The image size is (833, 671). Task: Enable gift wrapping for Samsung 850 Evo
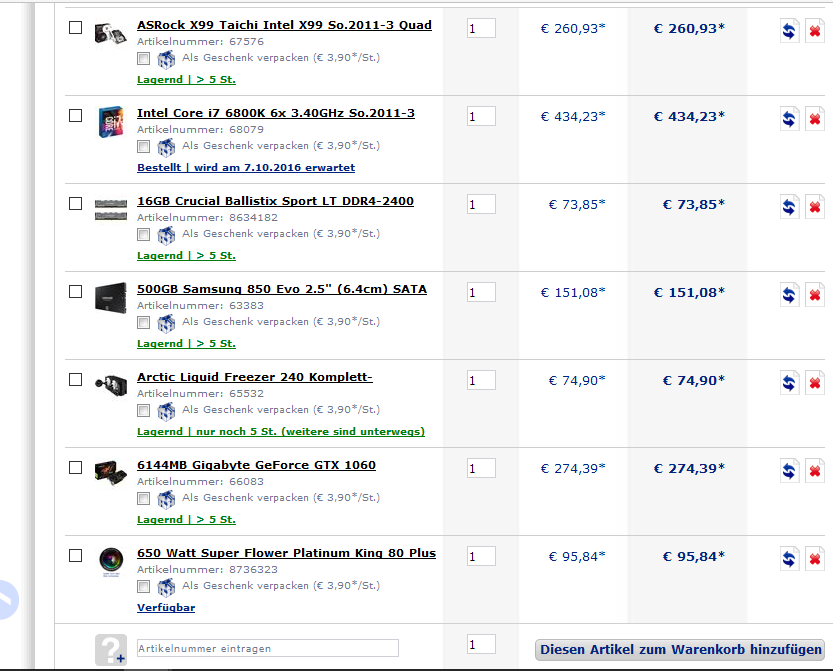point(143,322)
